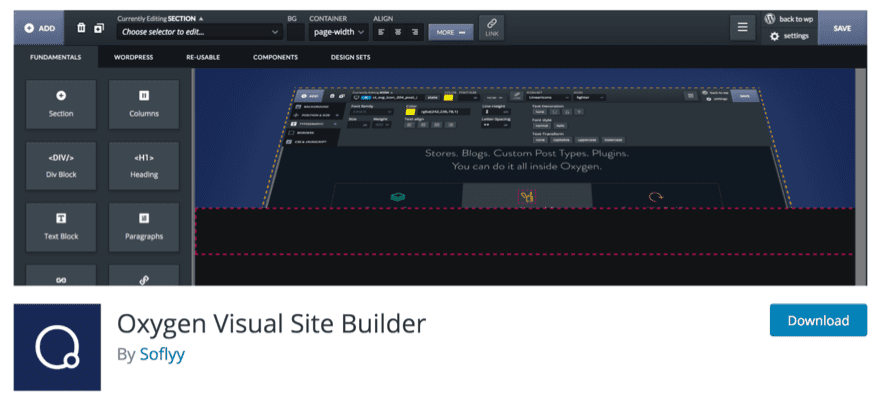Align section content right
This screenshot has height=411, width=880.
click(x=415, y=32)
